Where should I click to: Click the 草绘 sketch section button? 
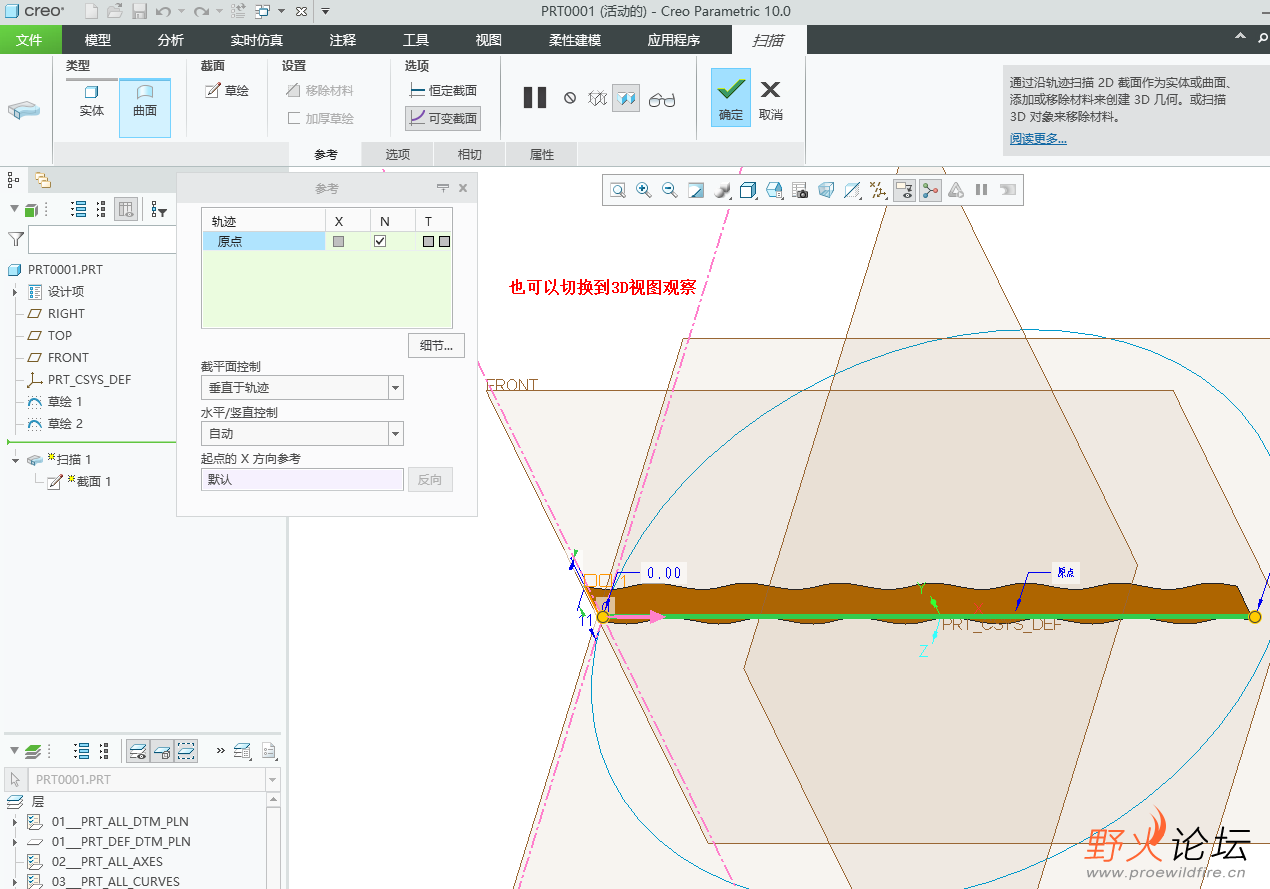[227, 90]
